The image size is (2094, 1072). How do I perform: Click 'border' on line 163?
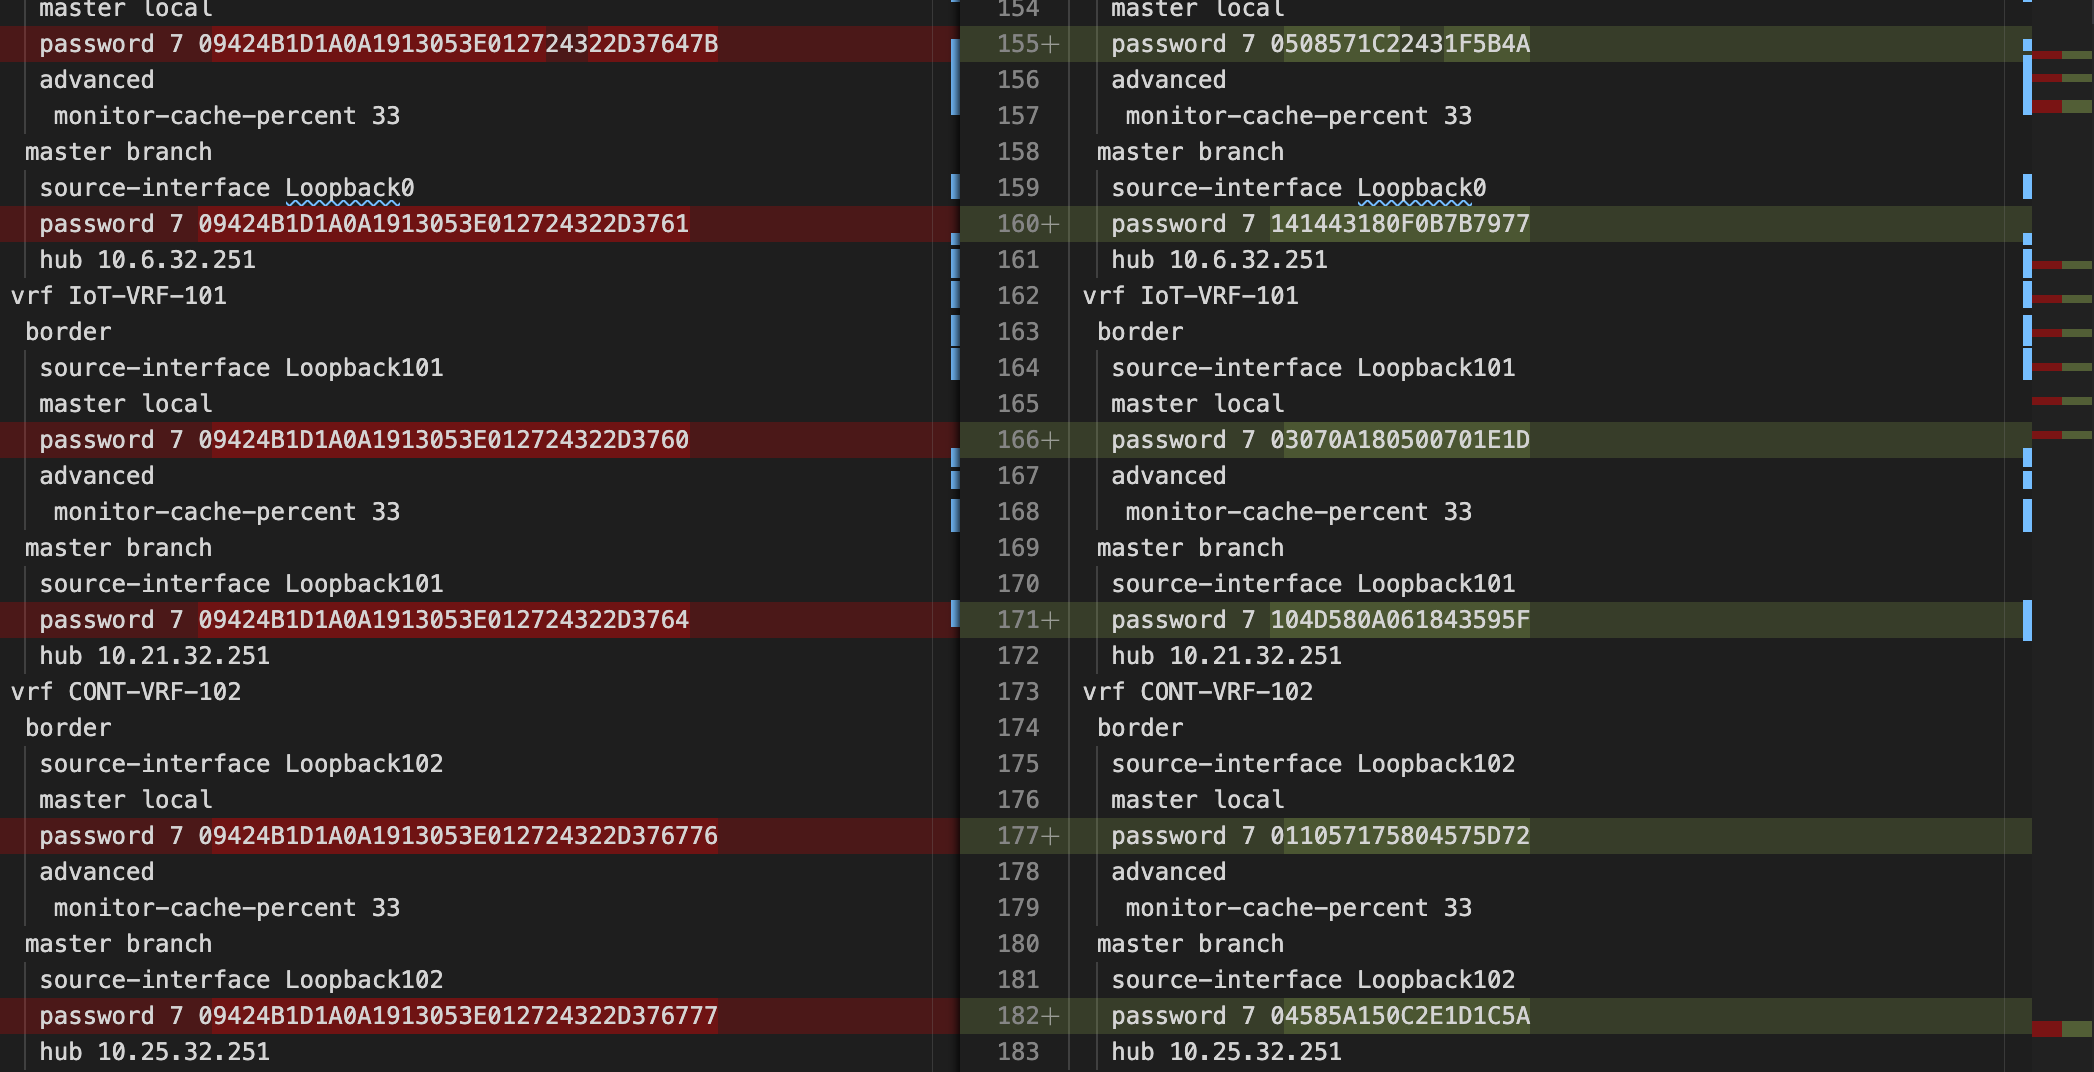1140,332
